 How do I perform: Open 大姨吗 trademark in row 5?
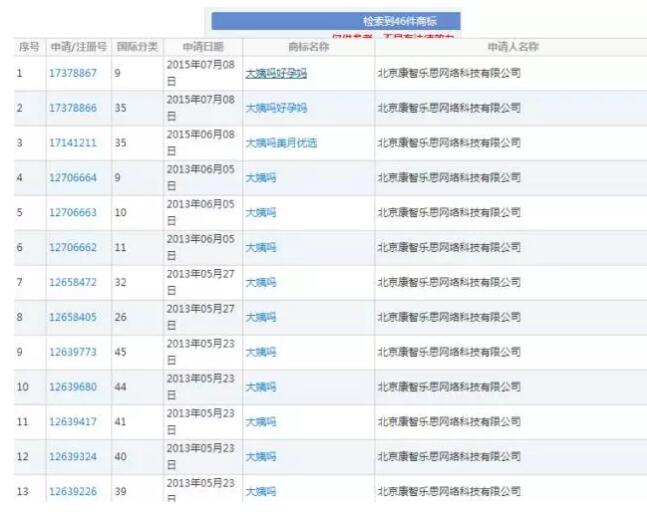point(261,213)
